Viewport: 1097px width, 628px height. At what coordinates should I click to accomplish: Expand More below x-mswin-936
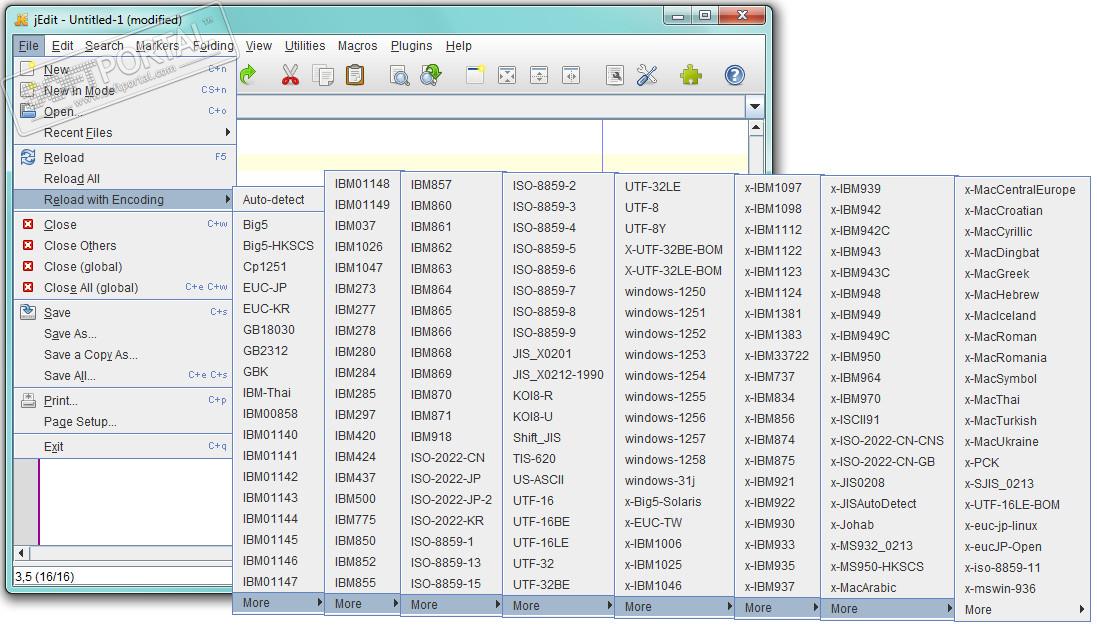tap(1023, 610)
